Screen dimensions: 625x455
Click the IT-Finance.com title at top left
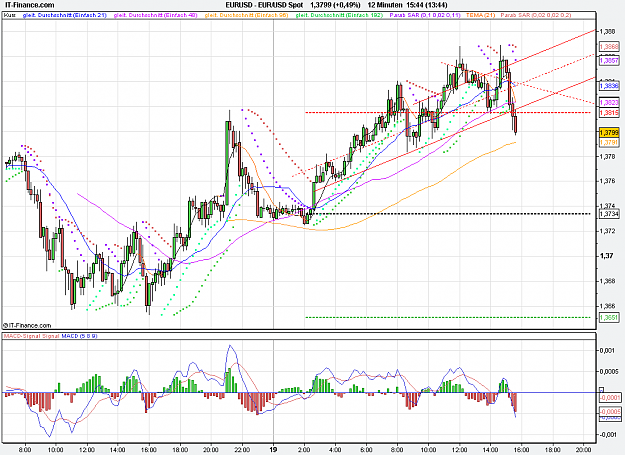click(x=29, y=5)
